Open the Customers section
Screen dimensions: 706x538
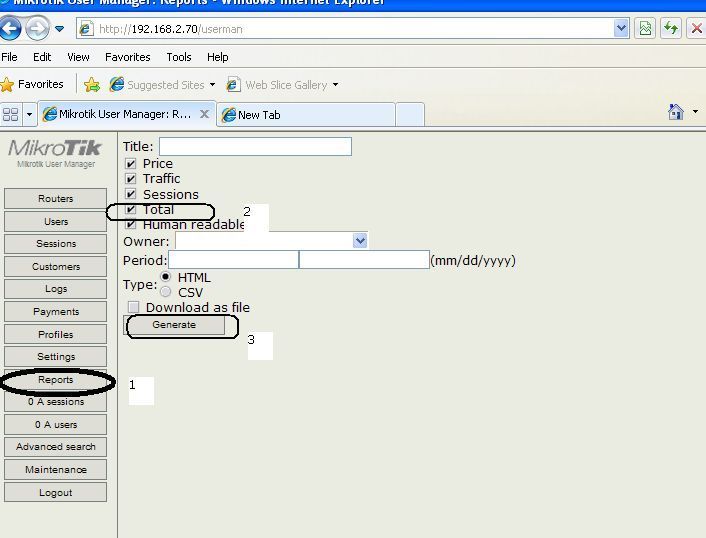(55, 267)
